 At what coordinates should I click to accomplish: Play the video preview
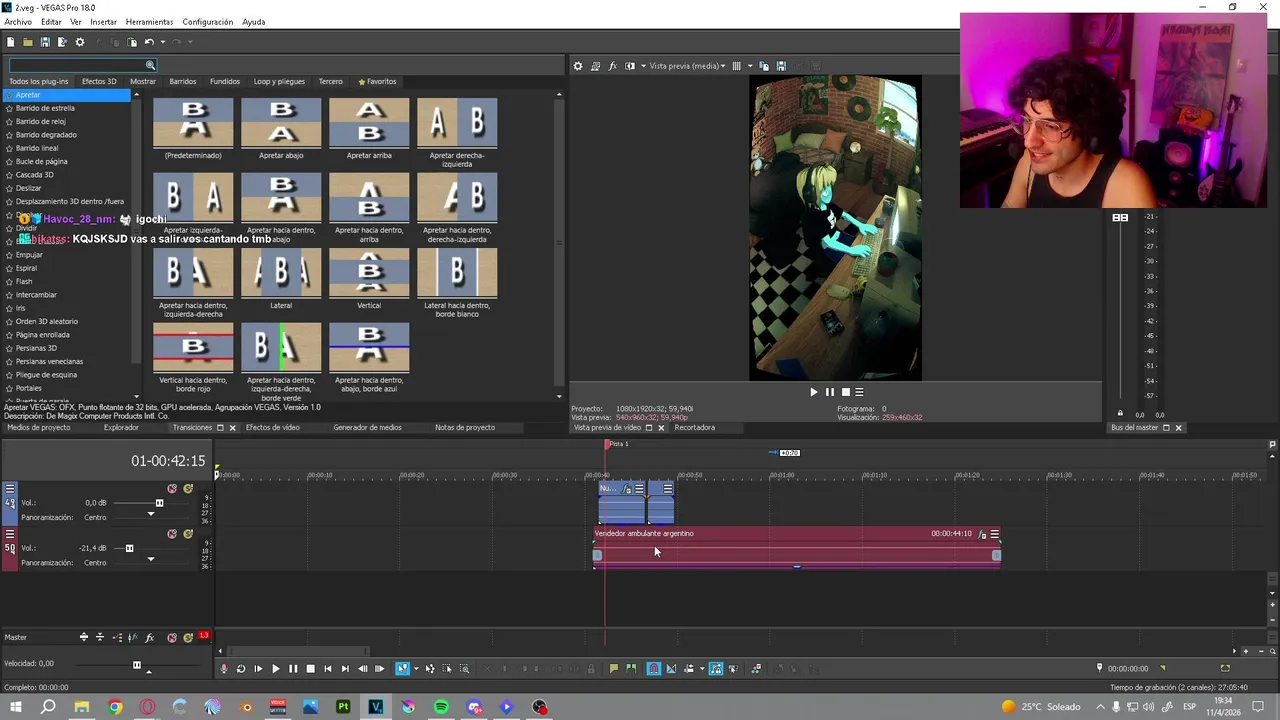coord(813,392)
